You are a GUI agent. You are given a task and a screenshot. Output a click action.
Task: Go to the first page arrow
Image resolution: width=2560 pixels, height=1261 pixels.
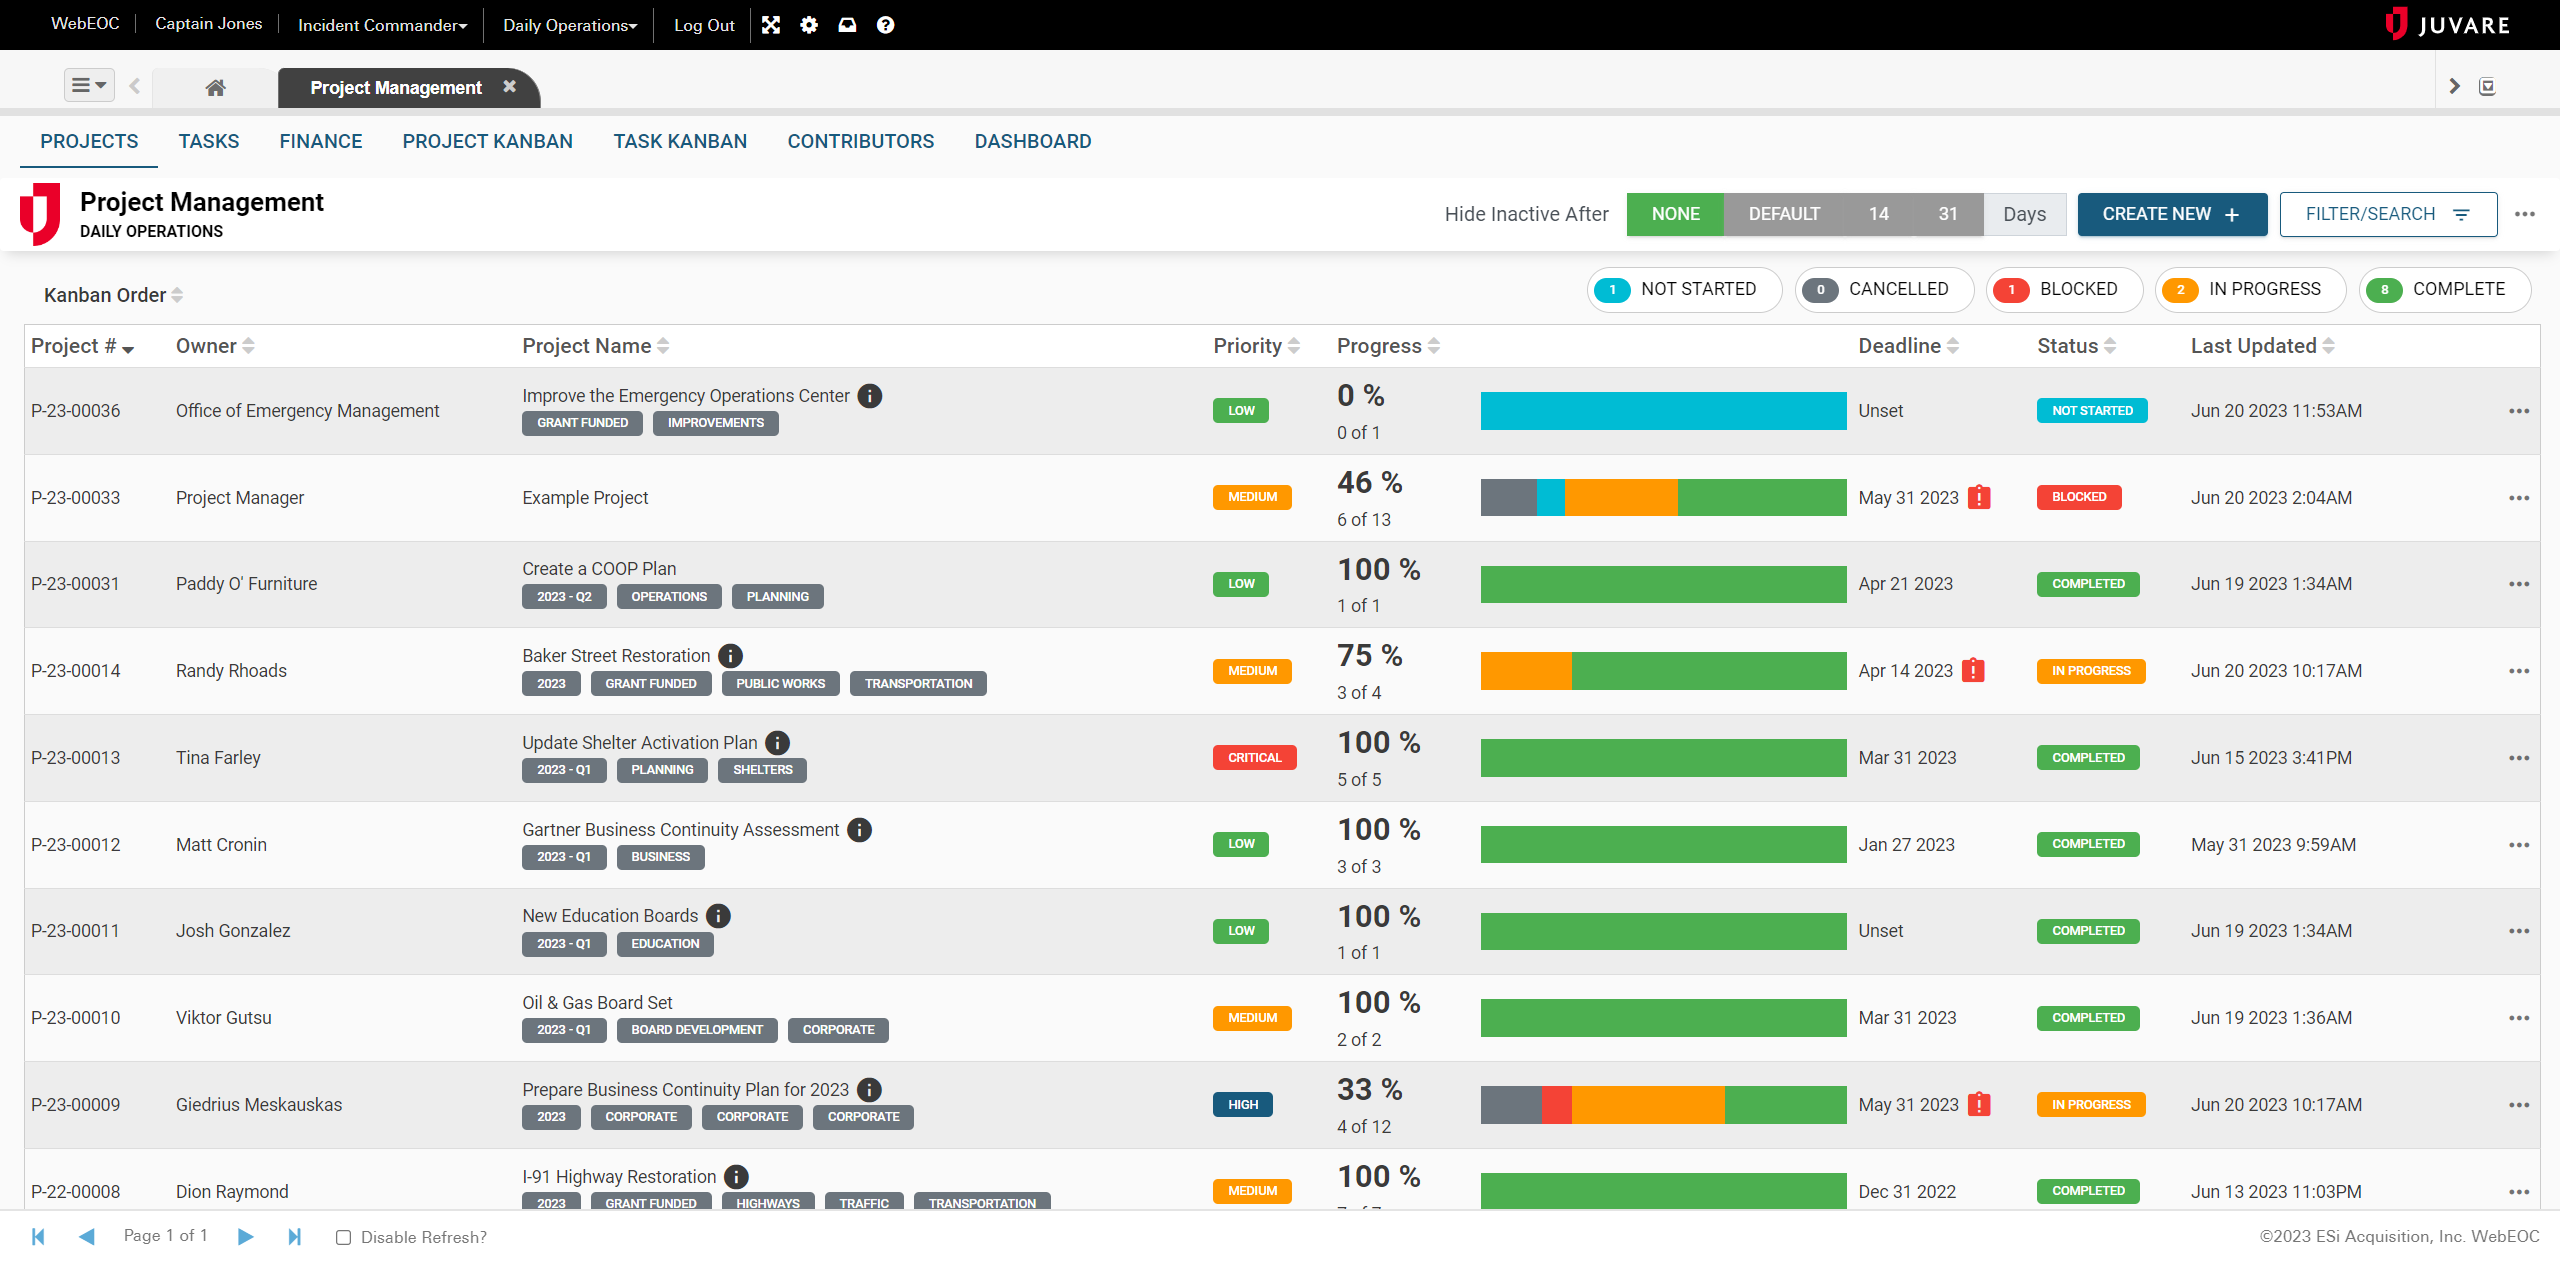pos(38,1237)
